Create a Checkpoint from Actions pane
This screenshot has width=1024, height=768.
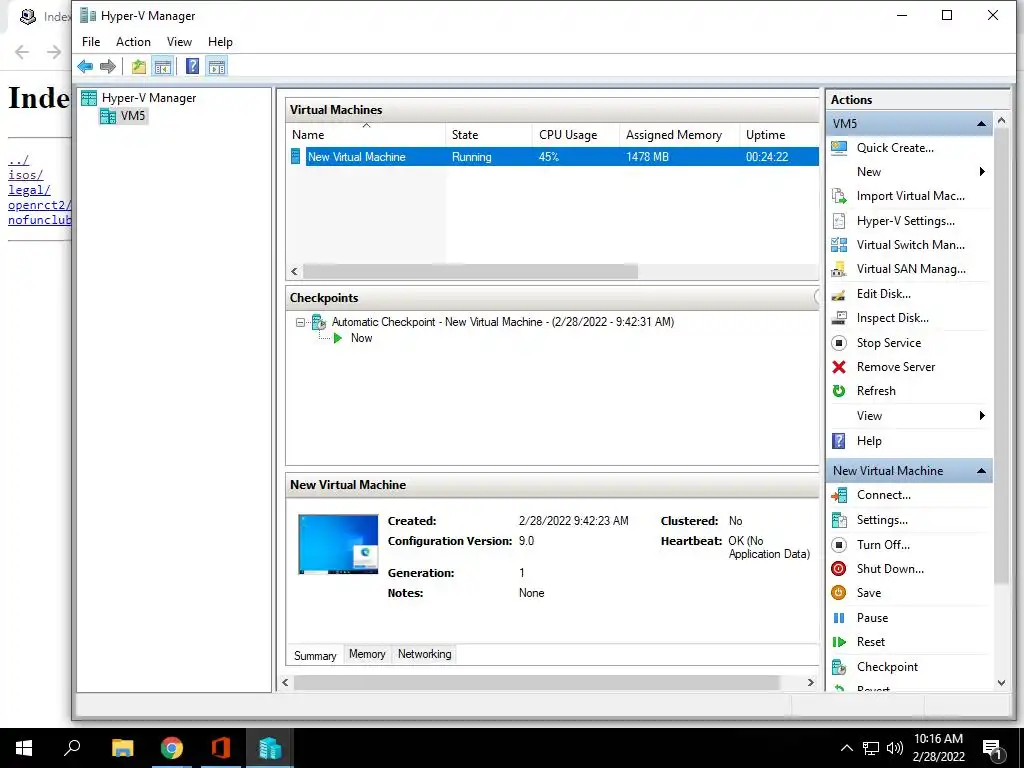(x=887, y=667)
